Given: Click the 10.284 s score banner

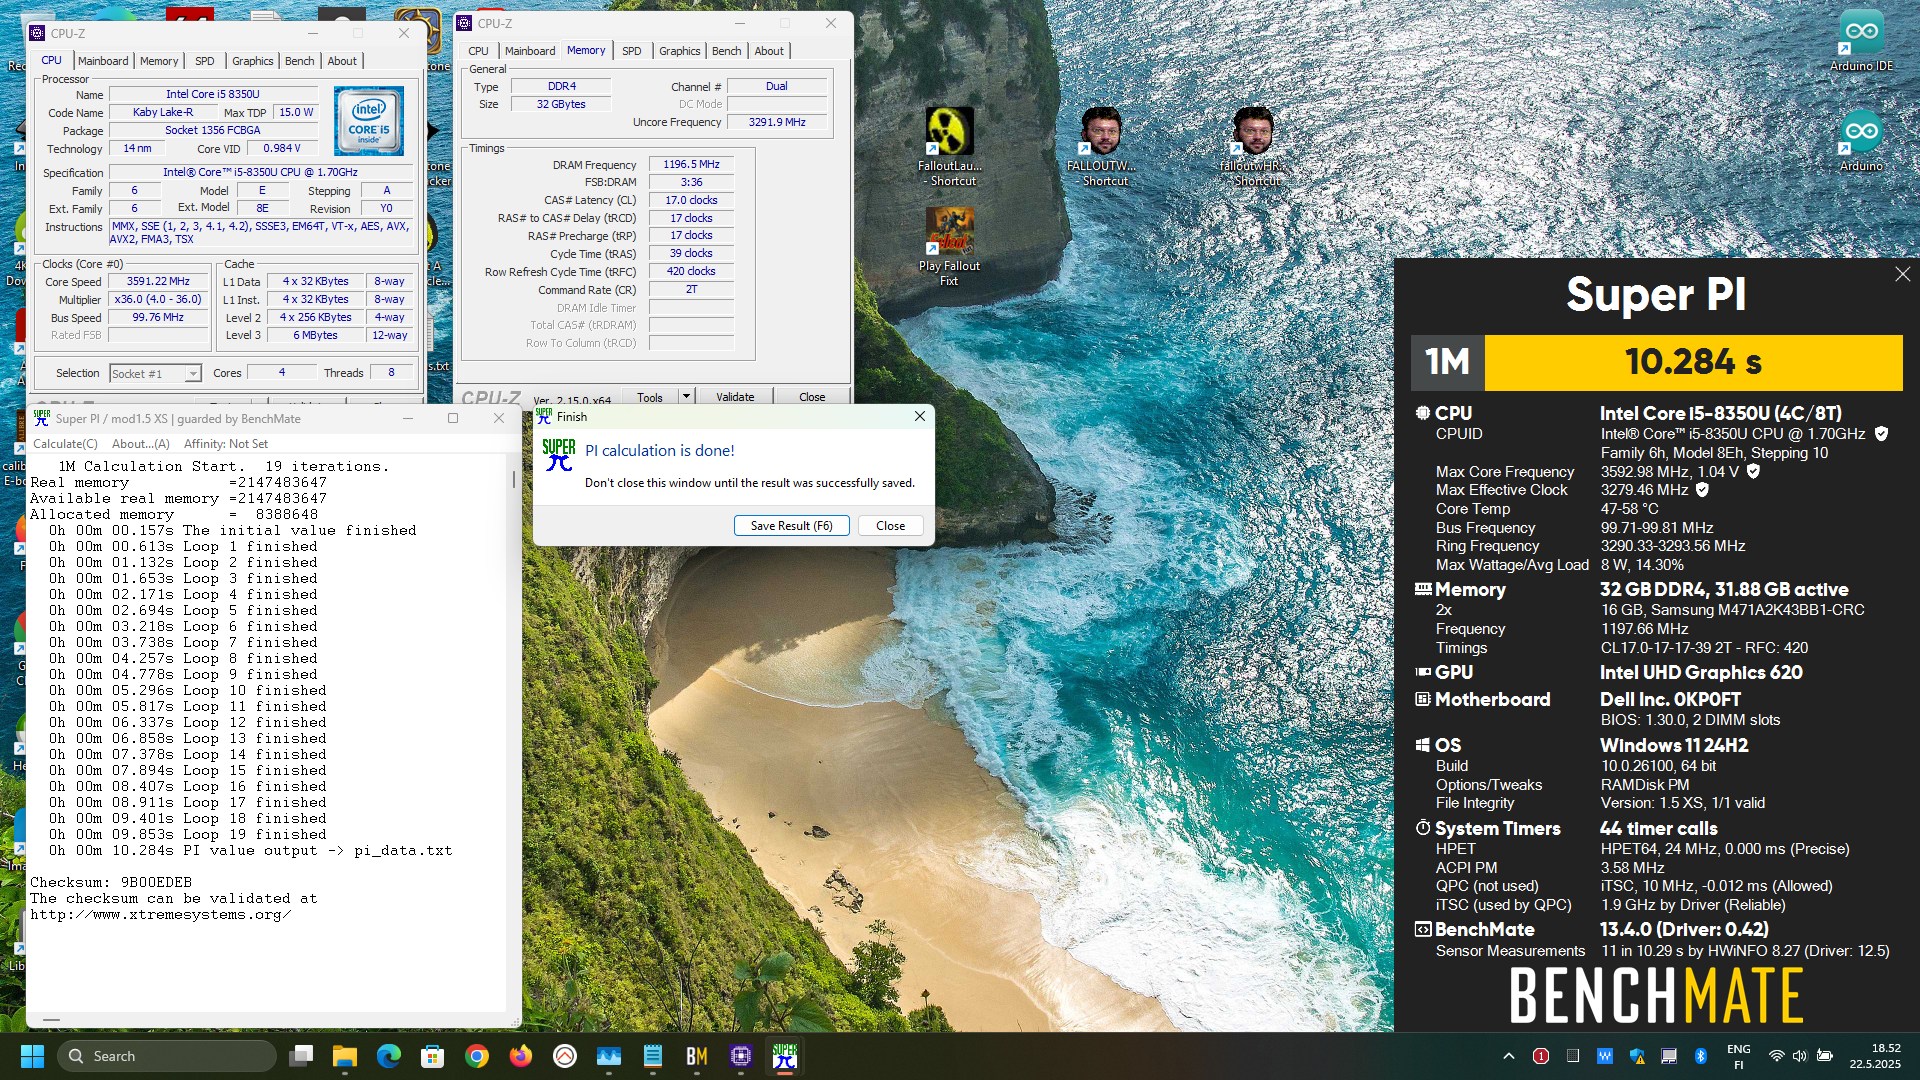Looking at the screenshot, I should point(1693,362).
